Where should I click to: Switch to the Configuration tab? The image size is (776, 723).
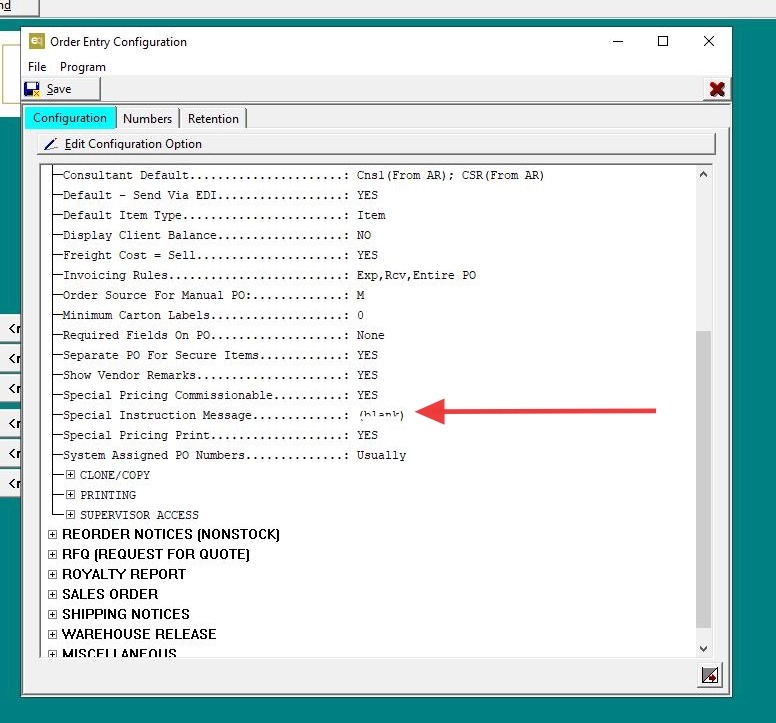[x=70, y=118]
